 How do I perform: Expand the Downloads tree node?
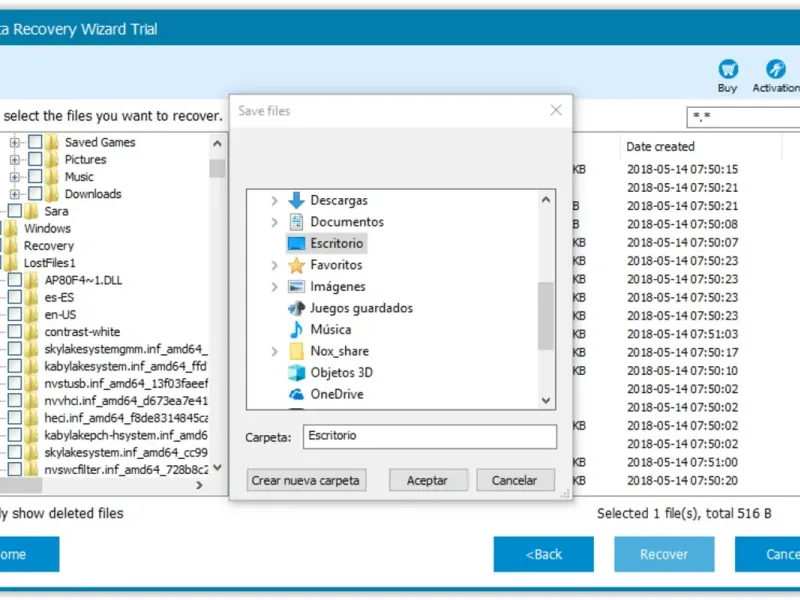pyautogui.click(x=15, y=194)
